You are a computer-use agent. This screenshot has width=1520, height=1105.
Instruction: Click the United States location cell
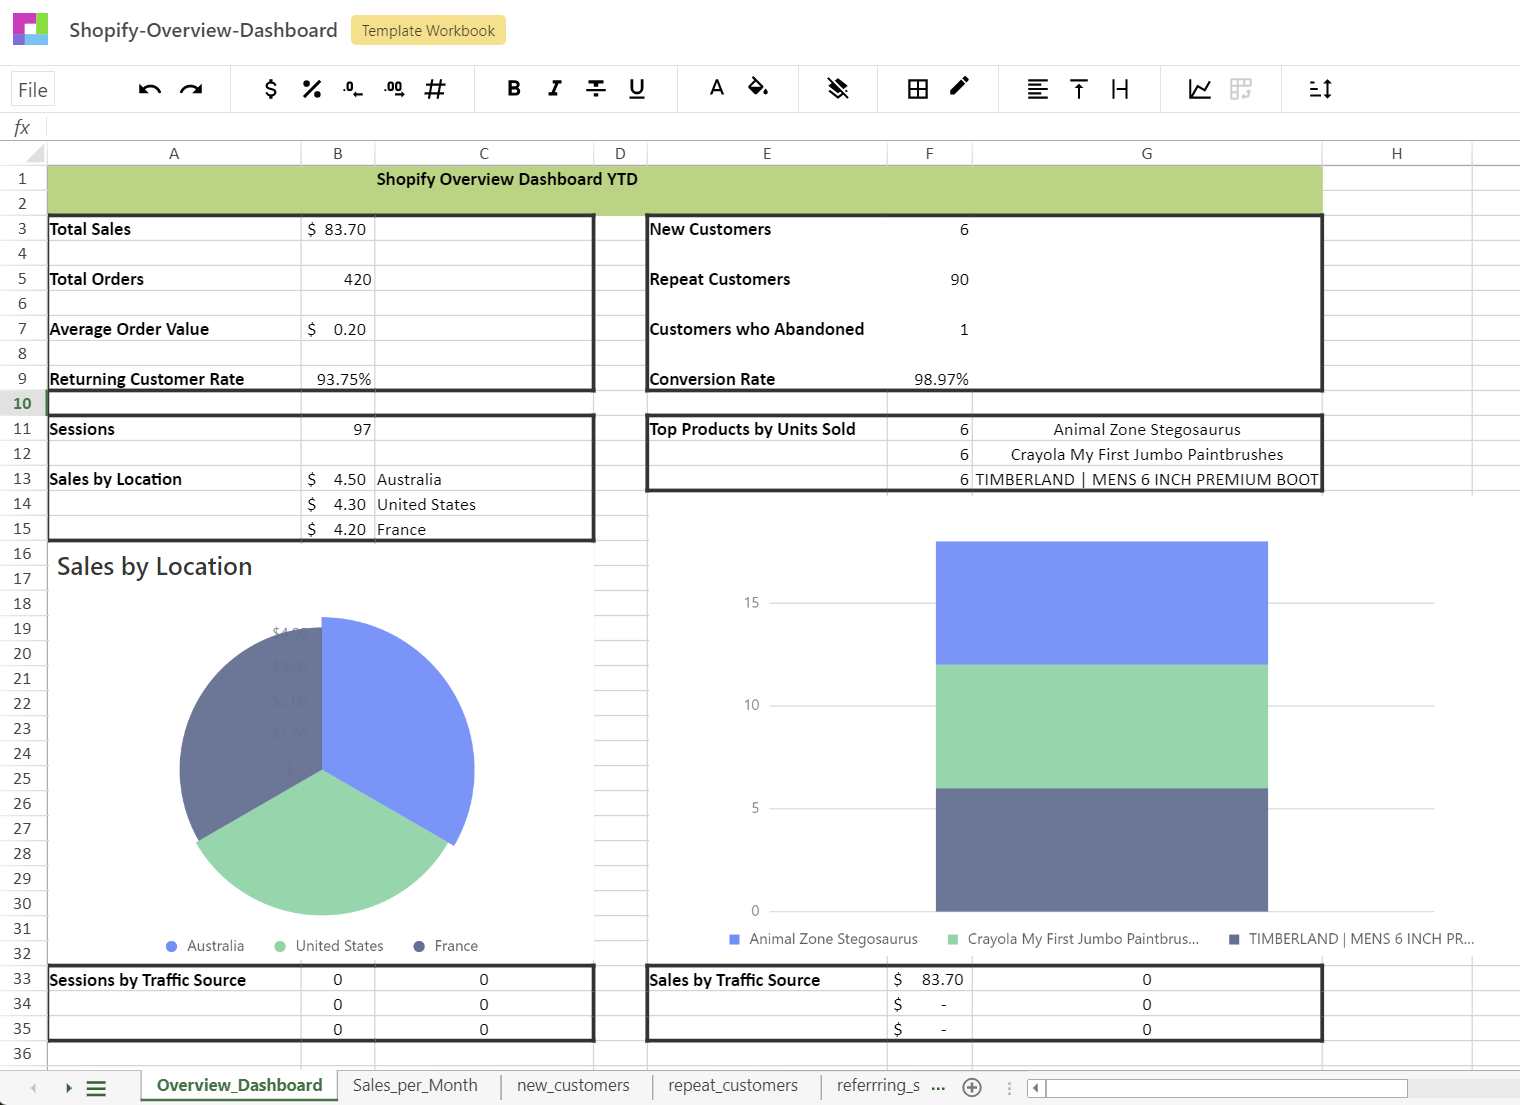pyautogui.click(x=484, y=504)
